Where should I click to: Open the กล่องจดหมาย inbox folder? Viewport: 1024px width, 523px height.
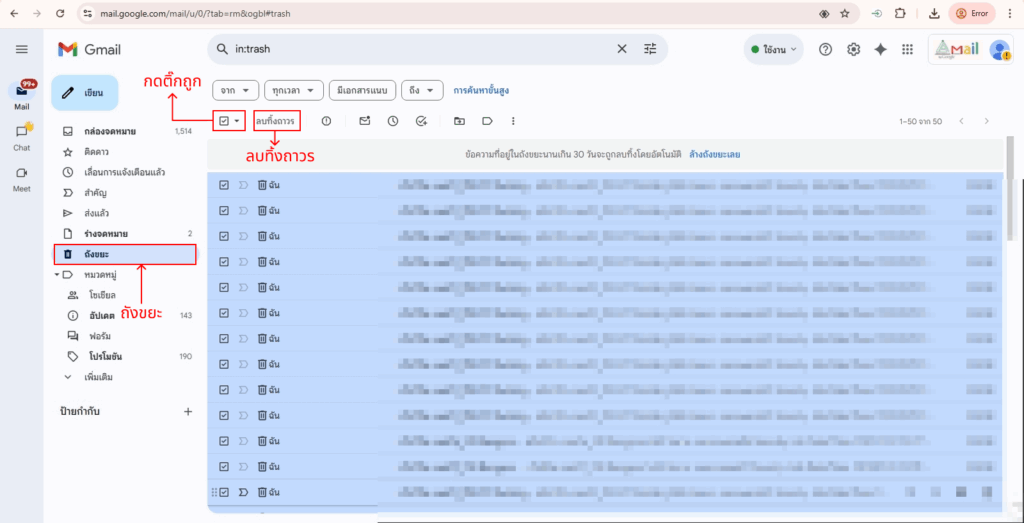(x=110, y=131)
